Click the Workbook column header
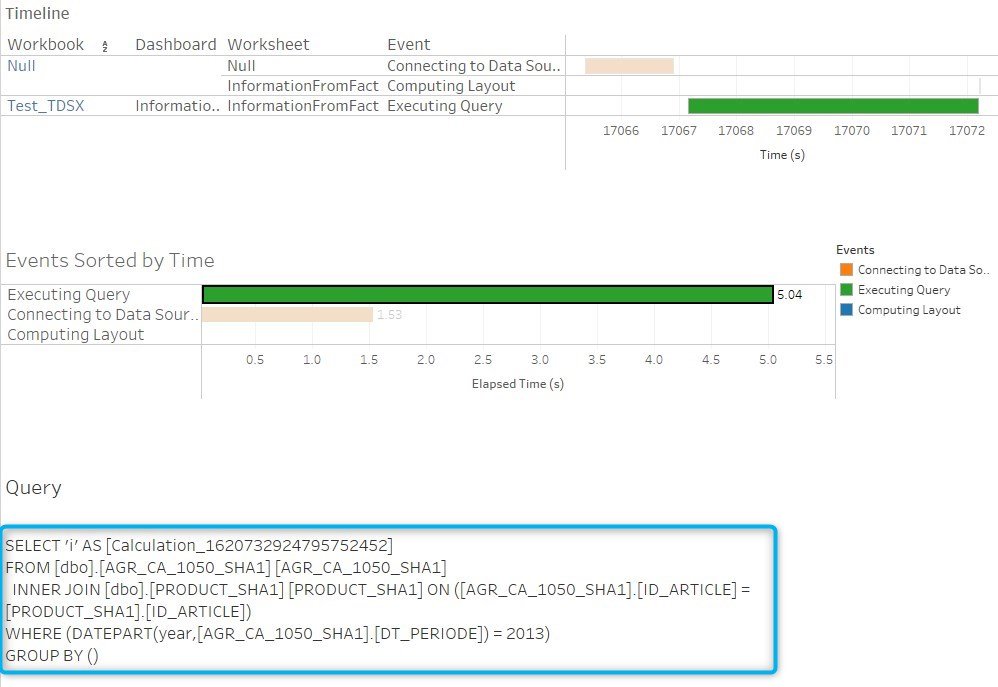 [x=45, y=45]
